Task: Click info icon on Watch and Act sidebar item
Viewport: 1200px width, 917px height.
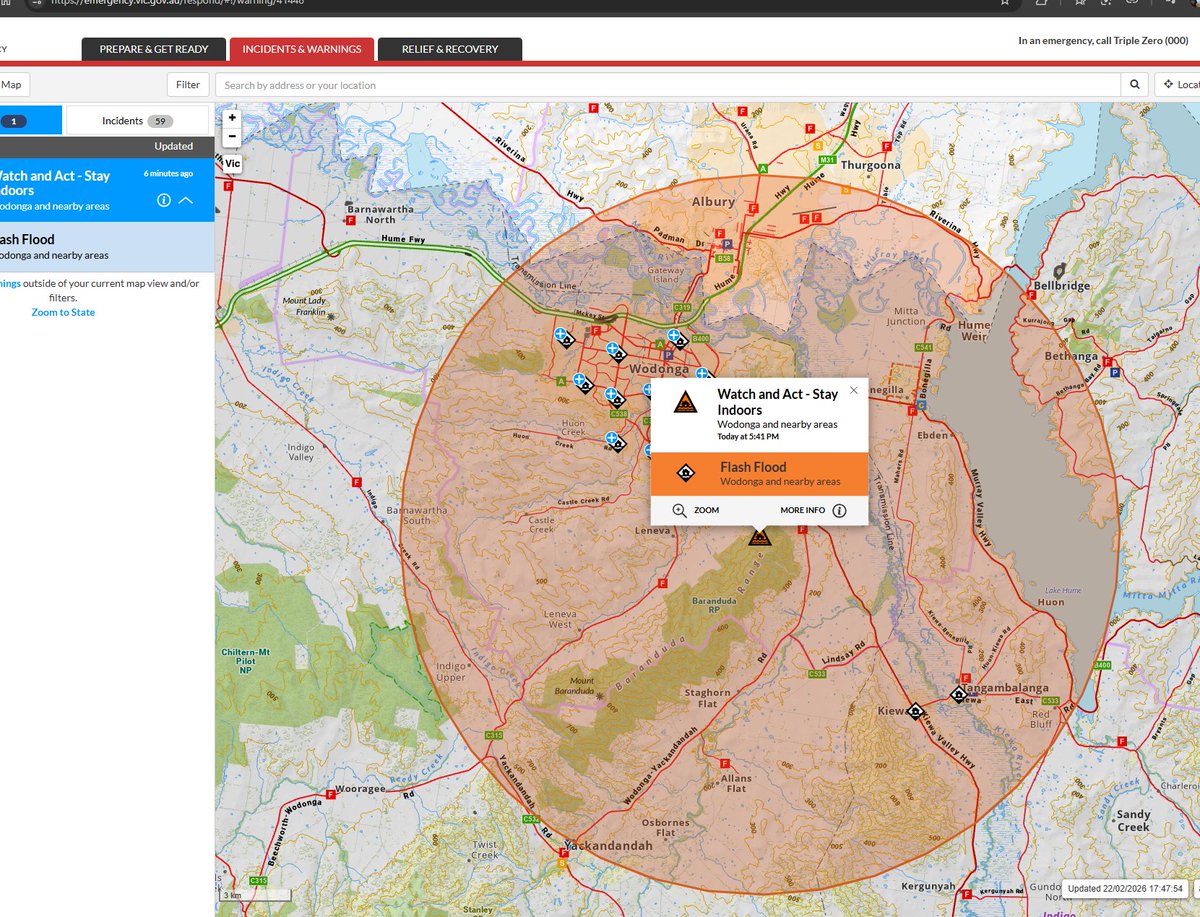Action: [x=163, y=201]
